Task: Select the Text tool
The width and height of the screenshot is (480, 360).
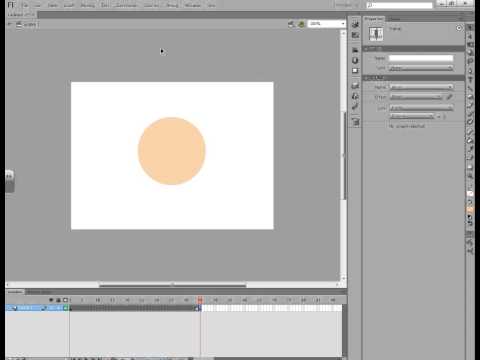Action: click(470, 80)
